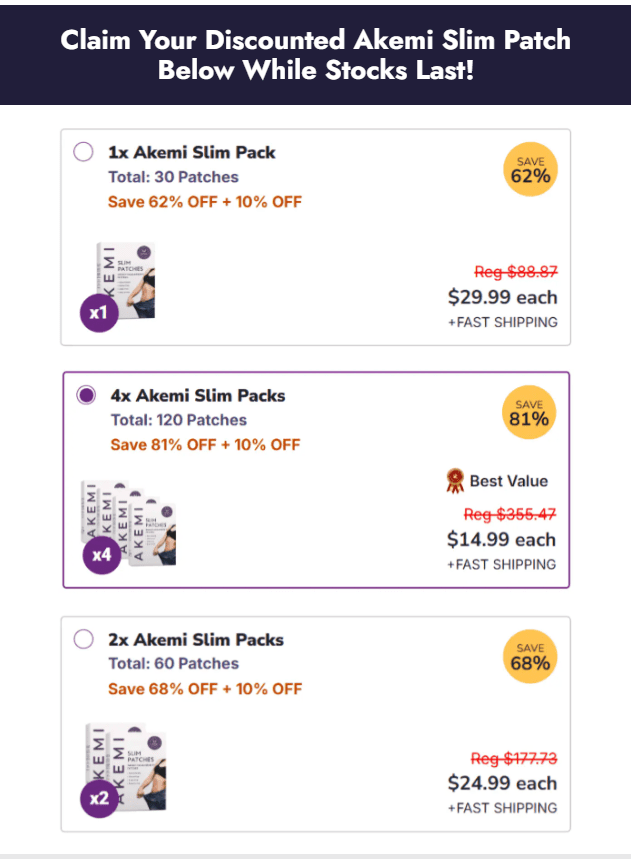
Task: Select the 1x Akemi Slim Pack radio button
Action: pos(83,152)
